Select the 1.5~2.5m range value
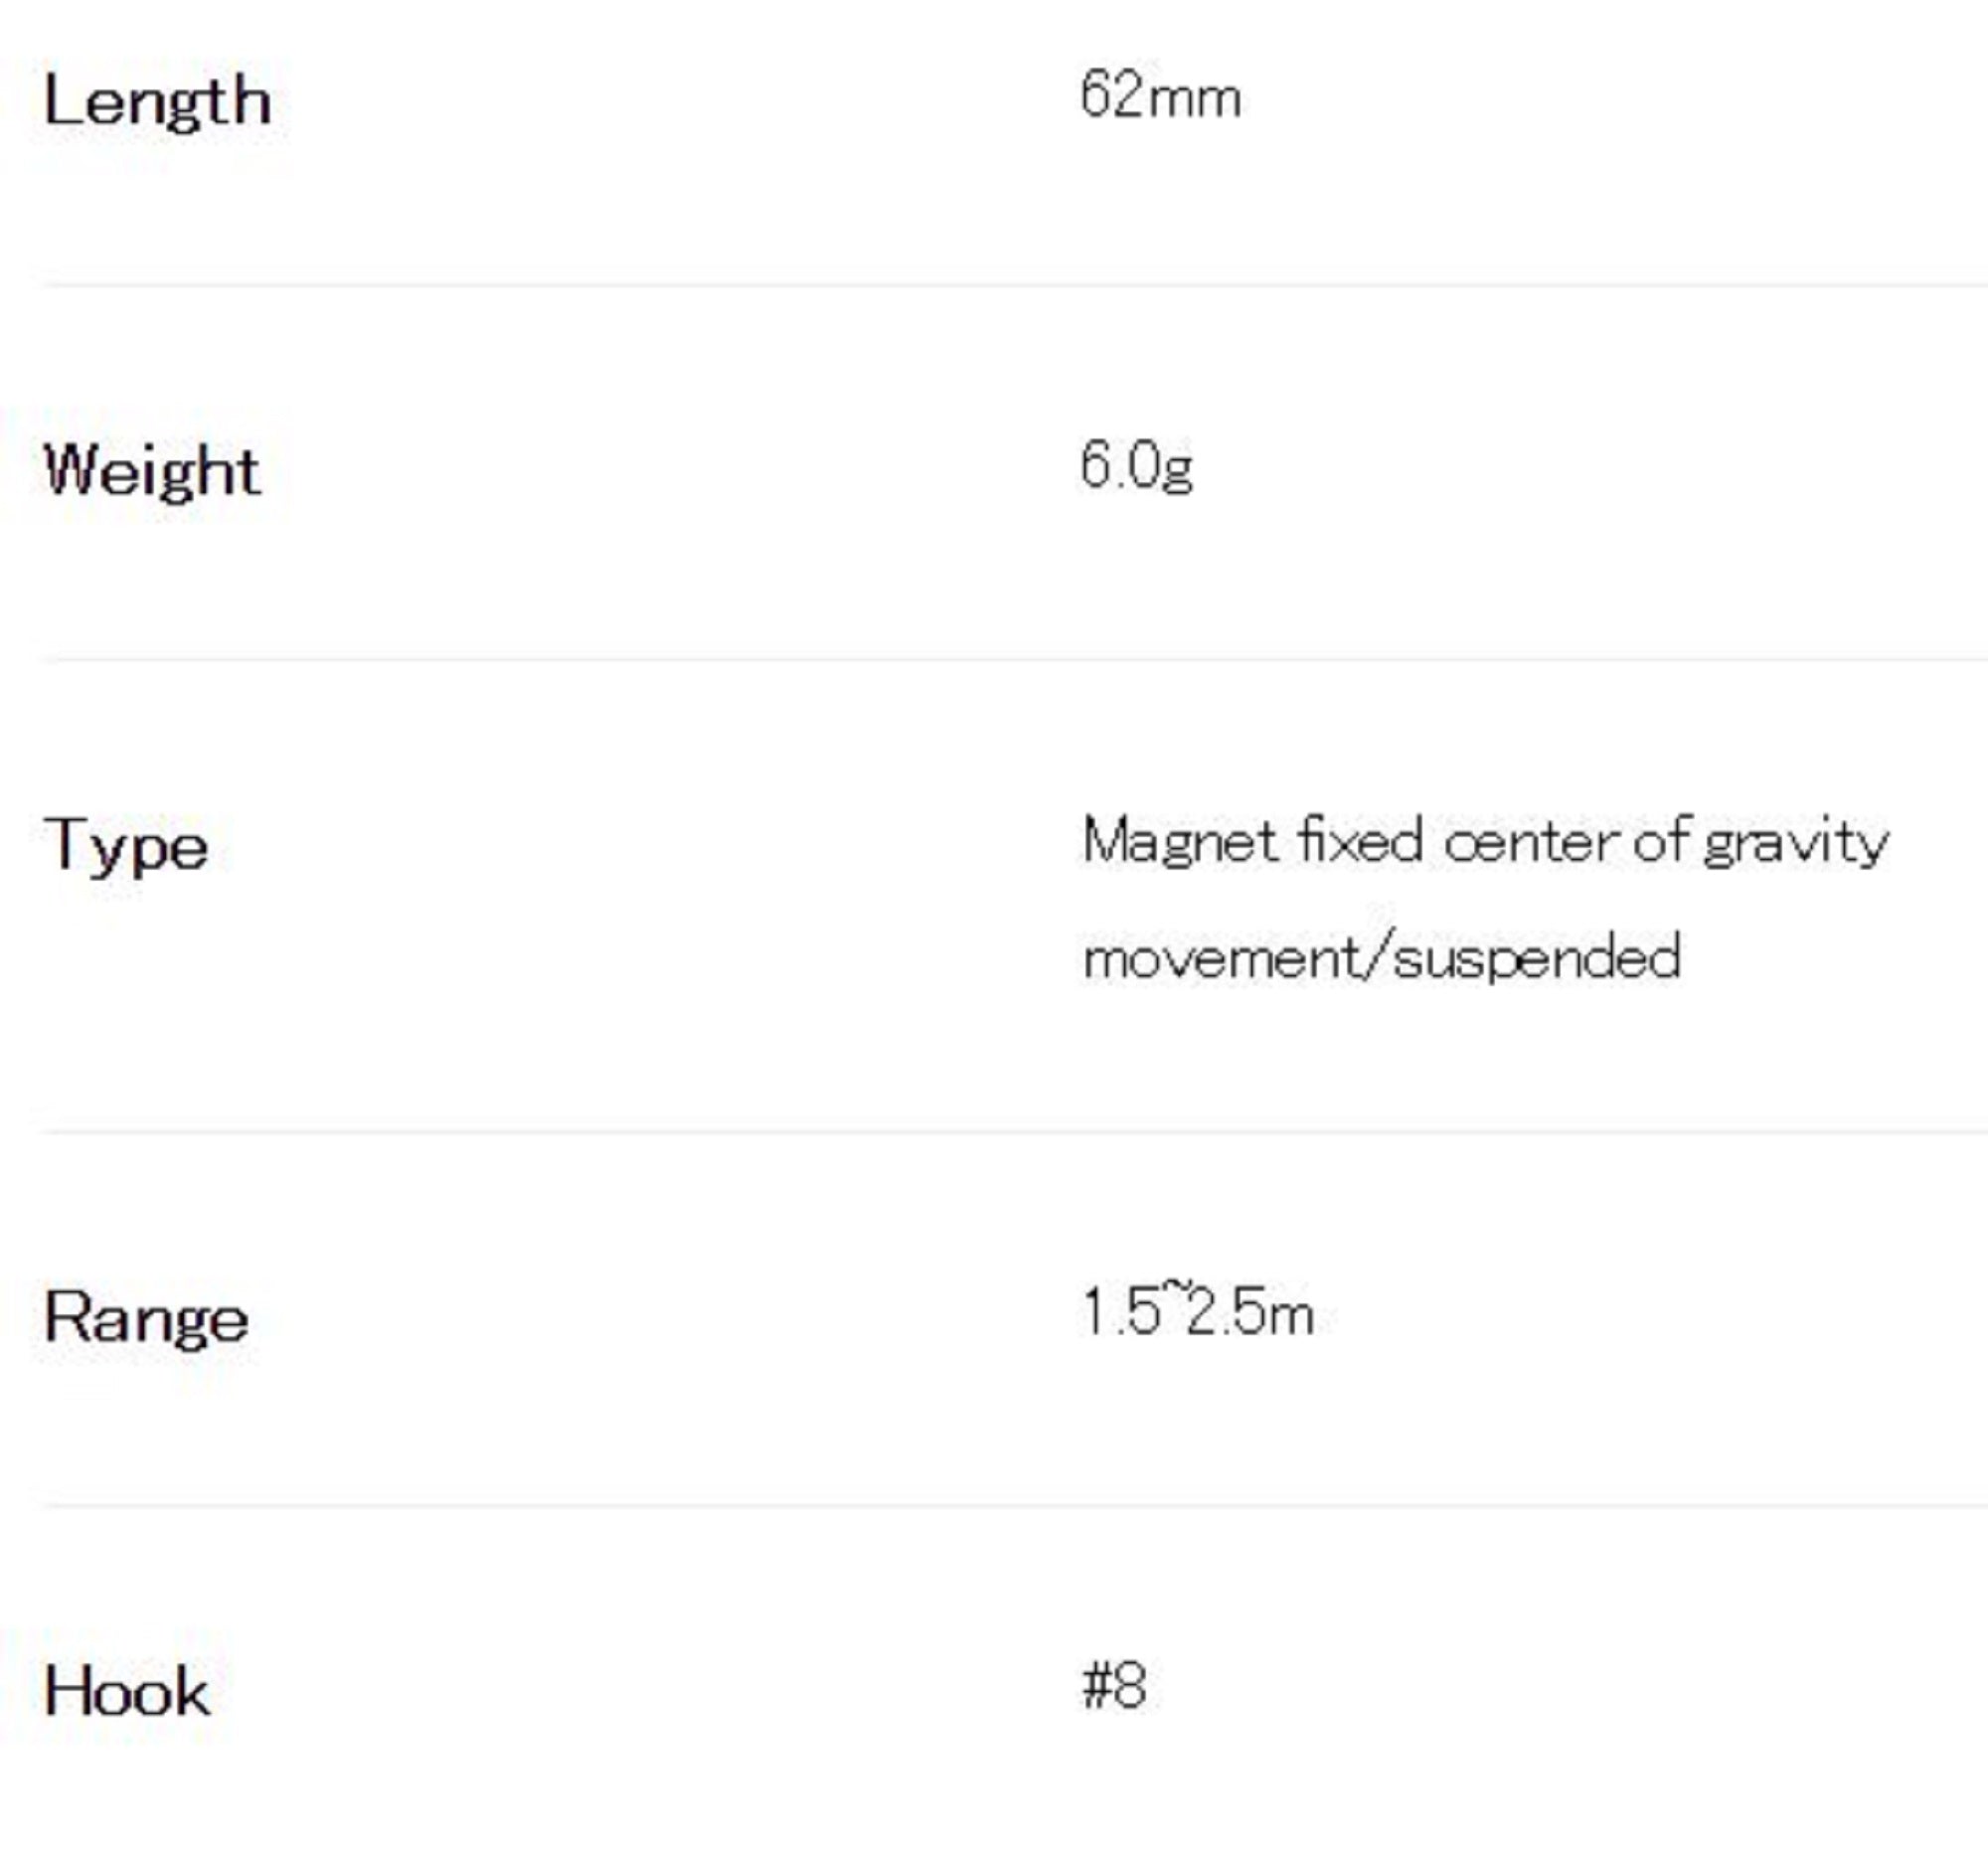The image size is (1988, 1857). pyautogui.click(x=1198, y=1312)
